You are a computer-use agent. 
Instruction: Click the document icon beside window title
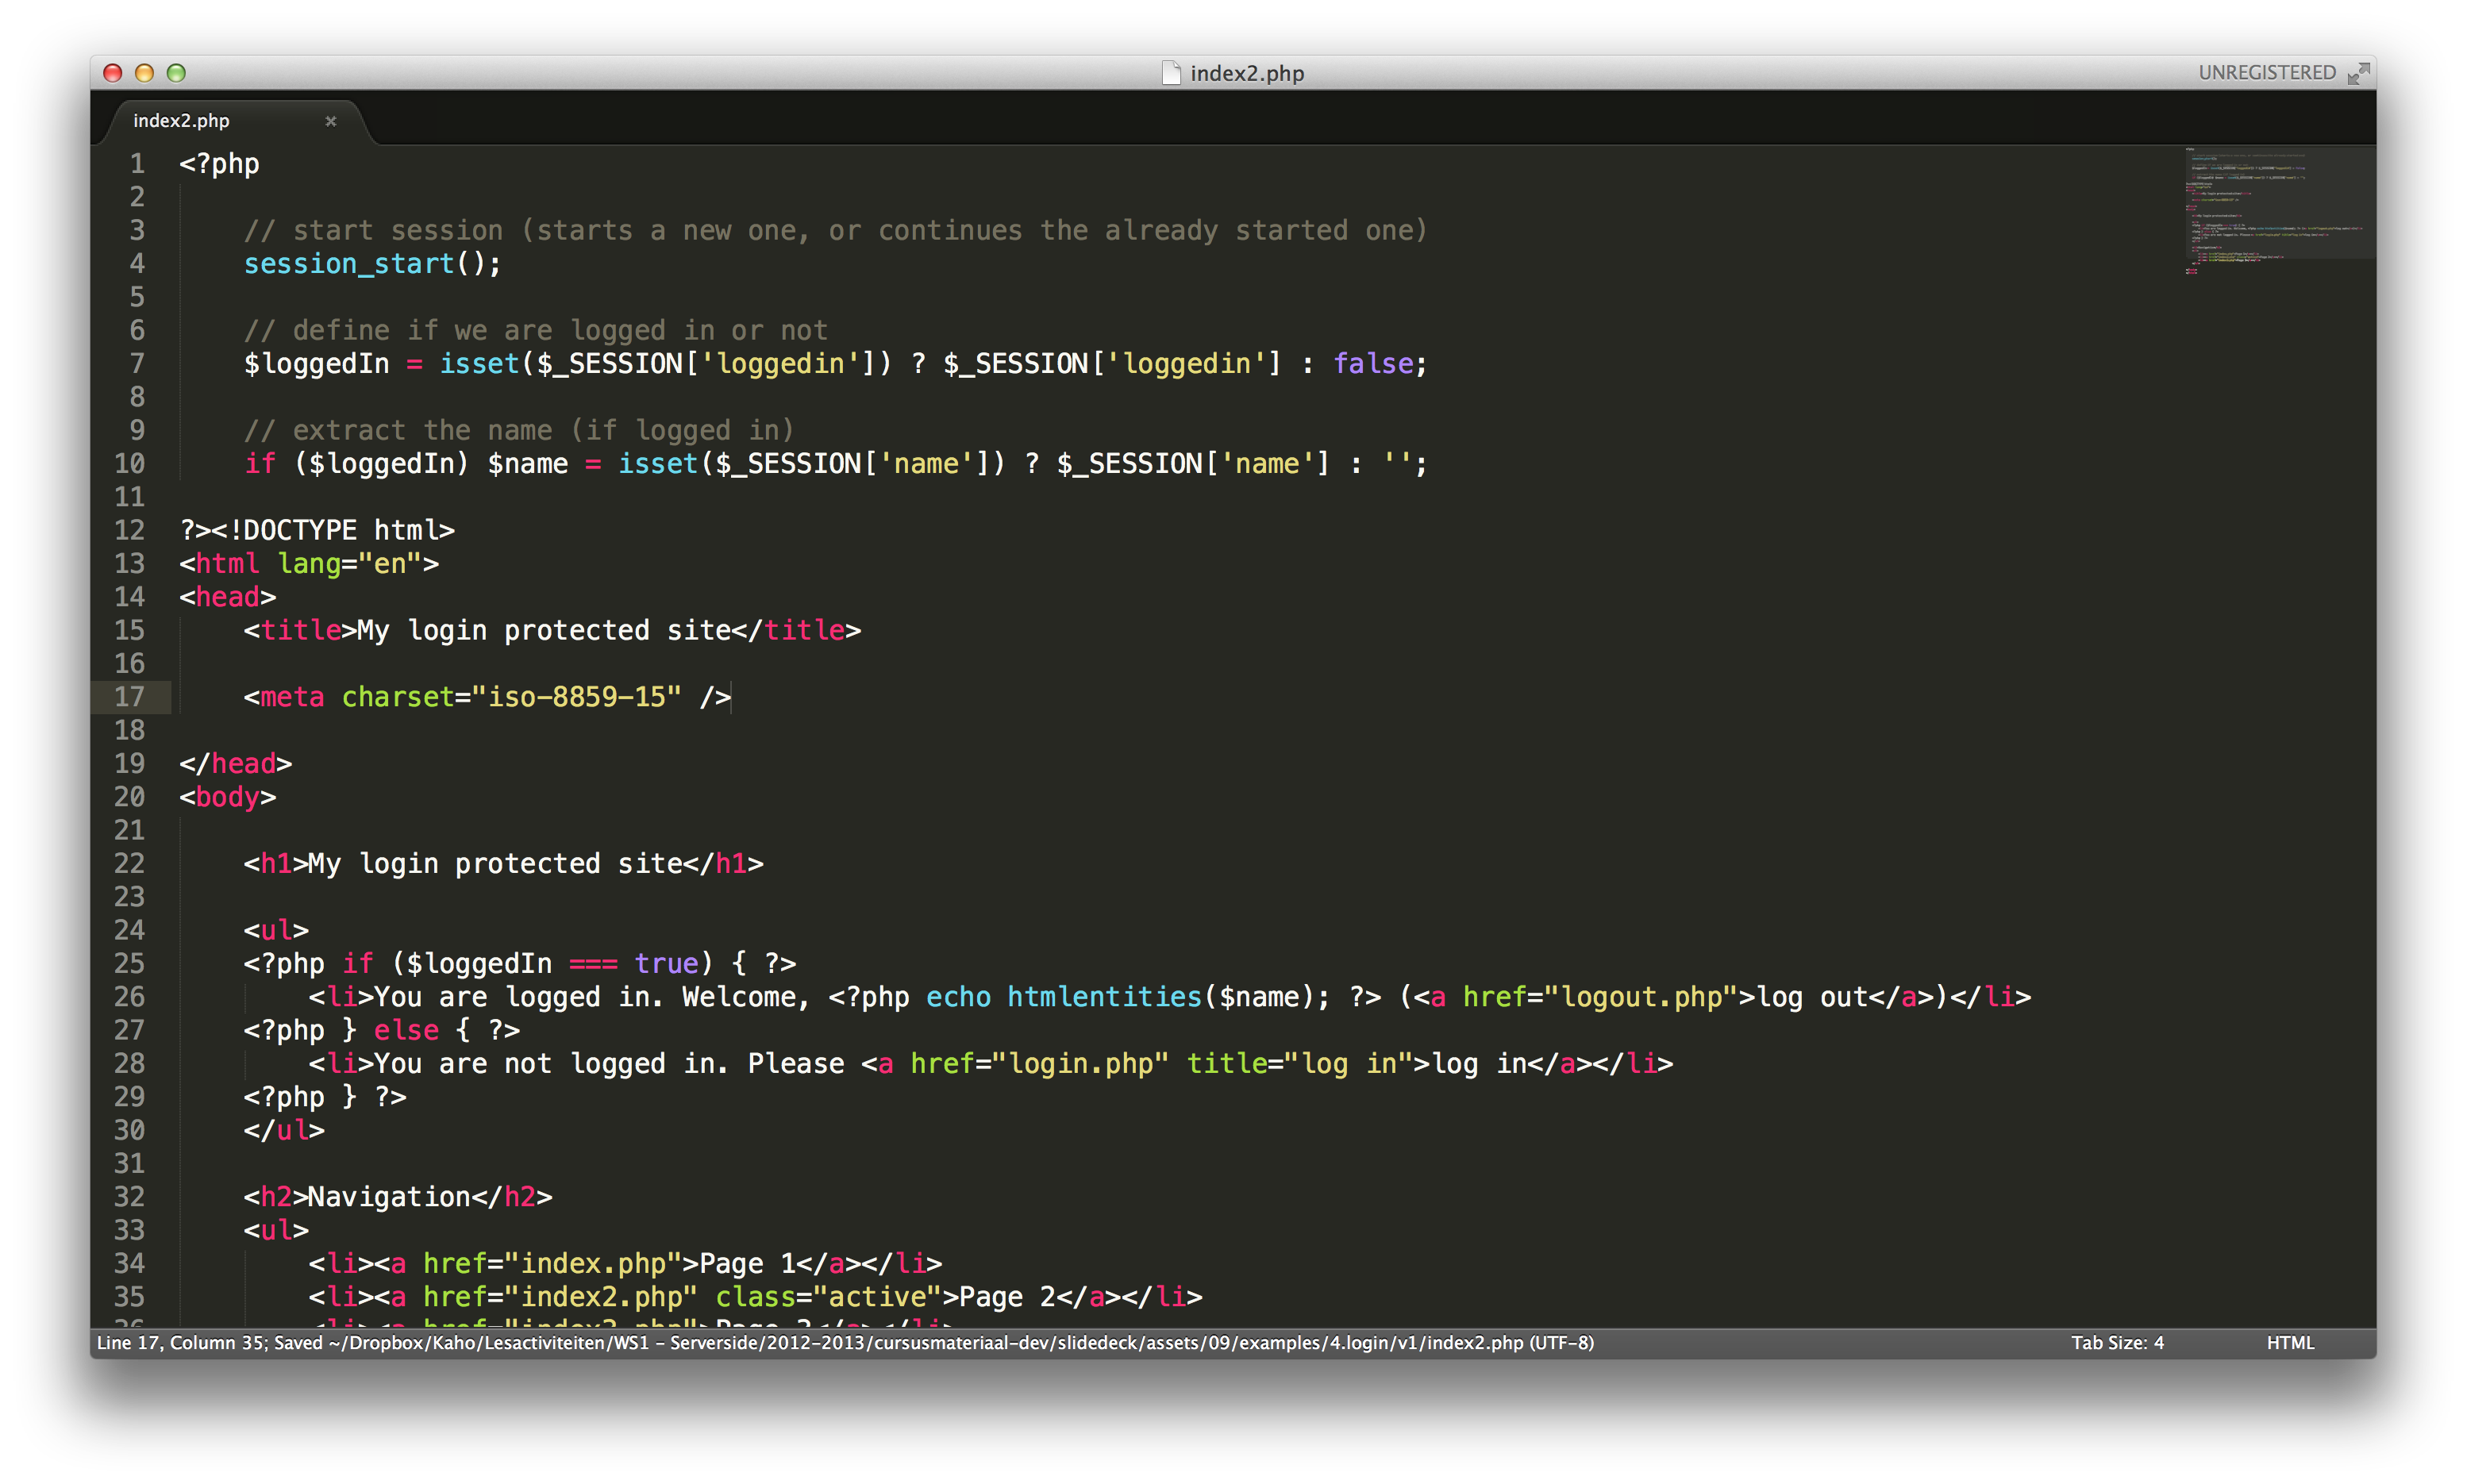point(1170,73)
